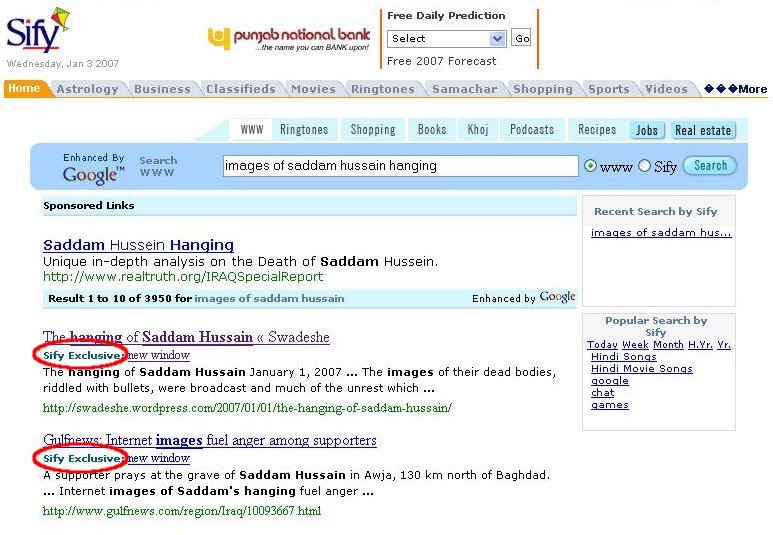
Task: Select the www radio button
Action: click(590, 166)
